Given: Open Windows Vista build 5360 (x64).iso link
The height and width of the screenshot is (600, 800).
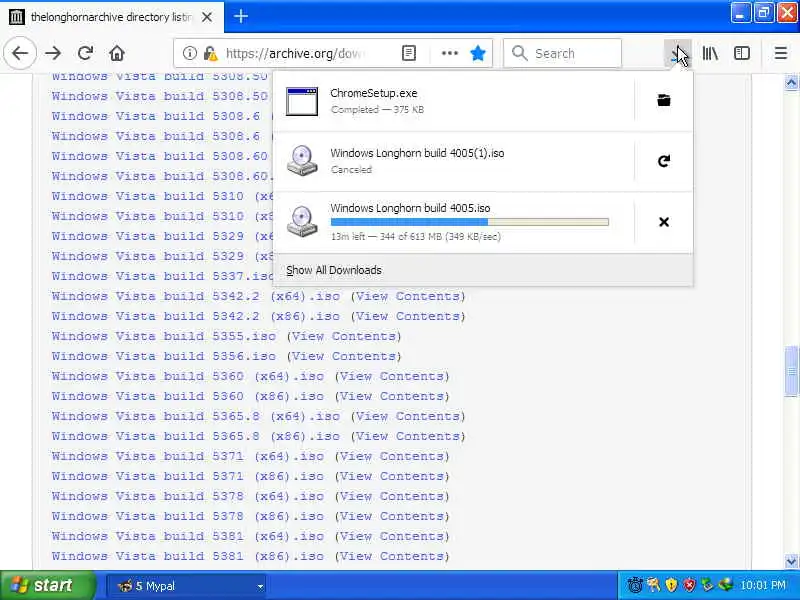Looking at the screenshot, I should click(188, 377).
